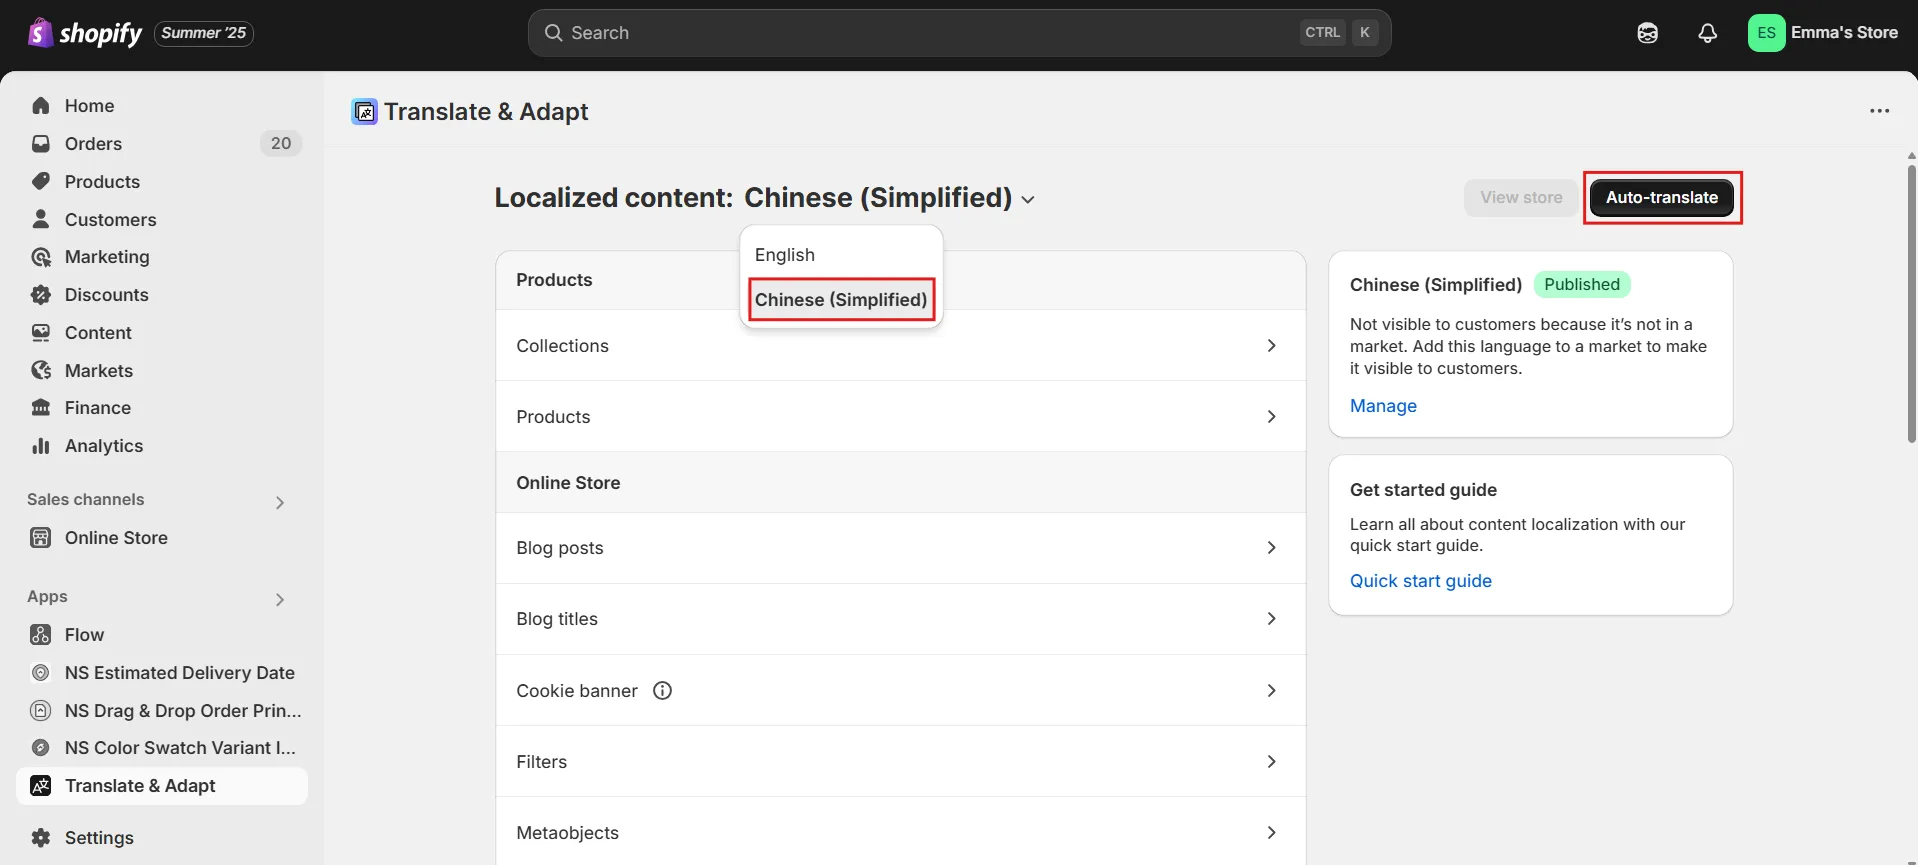
Task: Select Chinese (Simplified) in language menu
Action: (841, 300)
